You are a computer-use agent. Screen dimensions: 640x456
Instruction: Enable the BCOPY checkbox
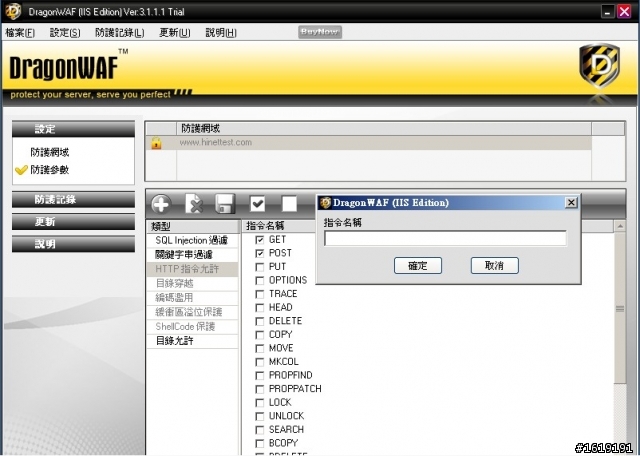coord(260,443)
